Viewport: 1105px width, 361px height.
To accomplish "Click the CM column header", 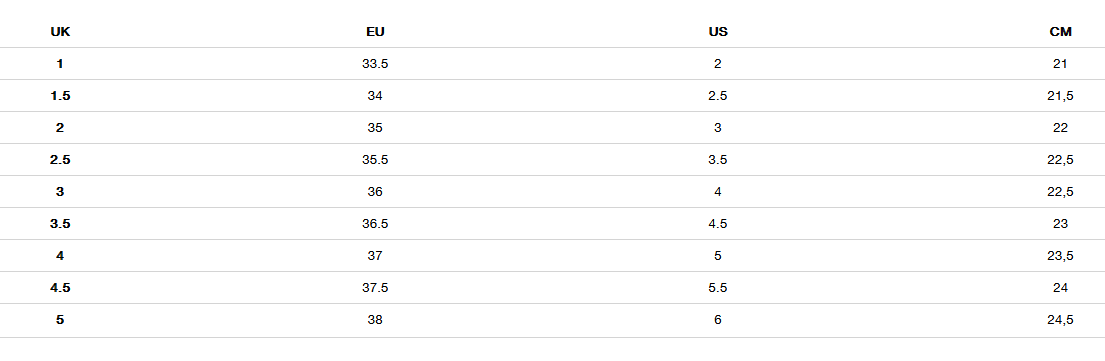I will tap(1060, 32).
